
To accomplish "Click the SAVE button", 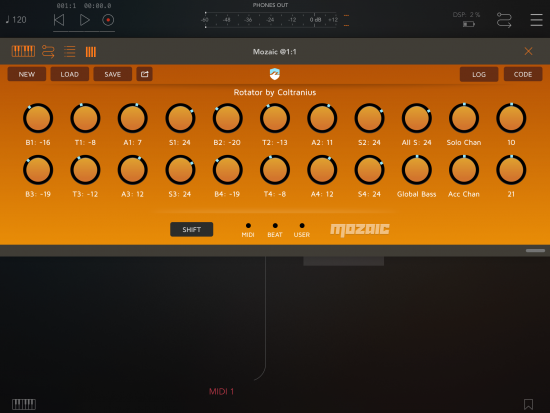I will click(x=113, y=74).
